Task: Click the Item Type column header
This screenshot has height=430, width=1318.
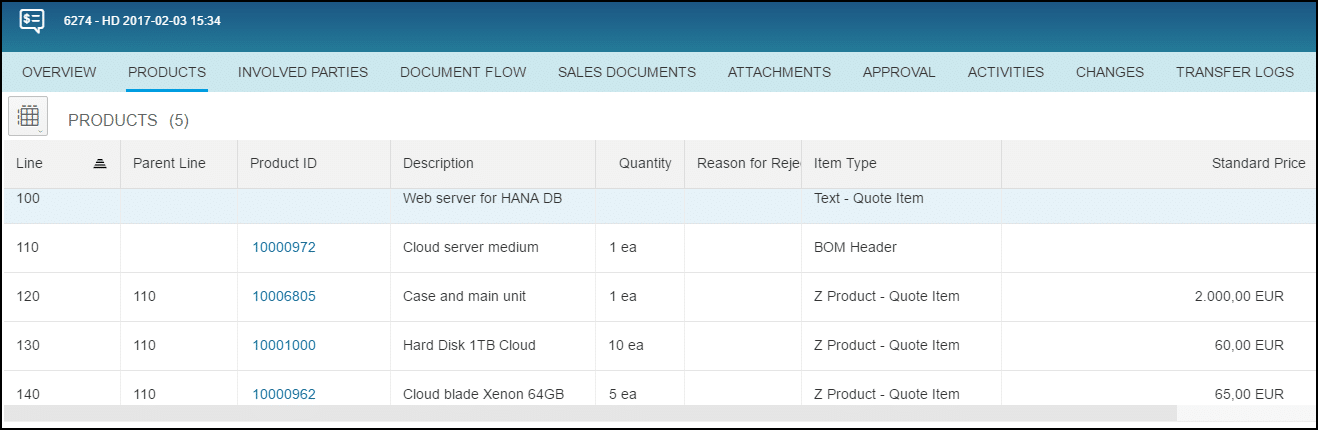Action: tap(845, 163)
